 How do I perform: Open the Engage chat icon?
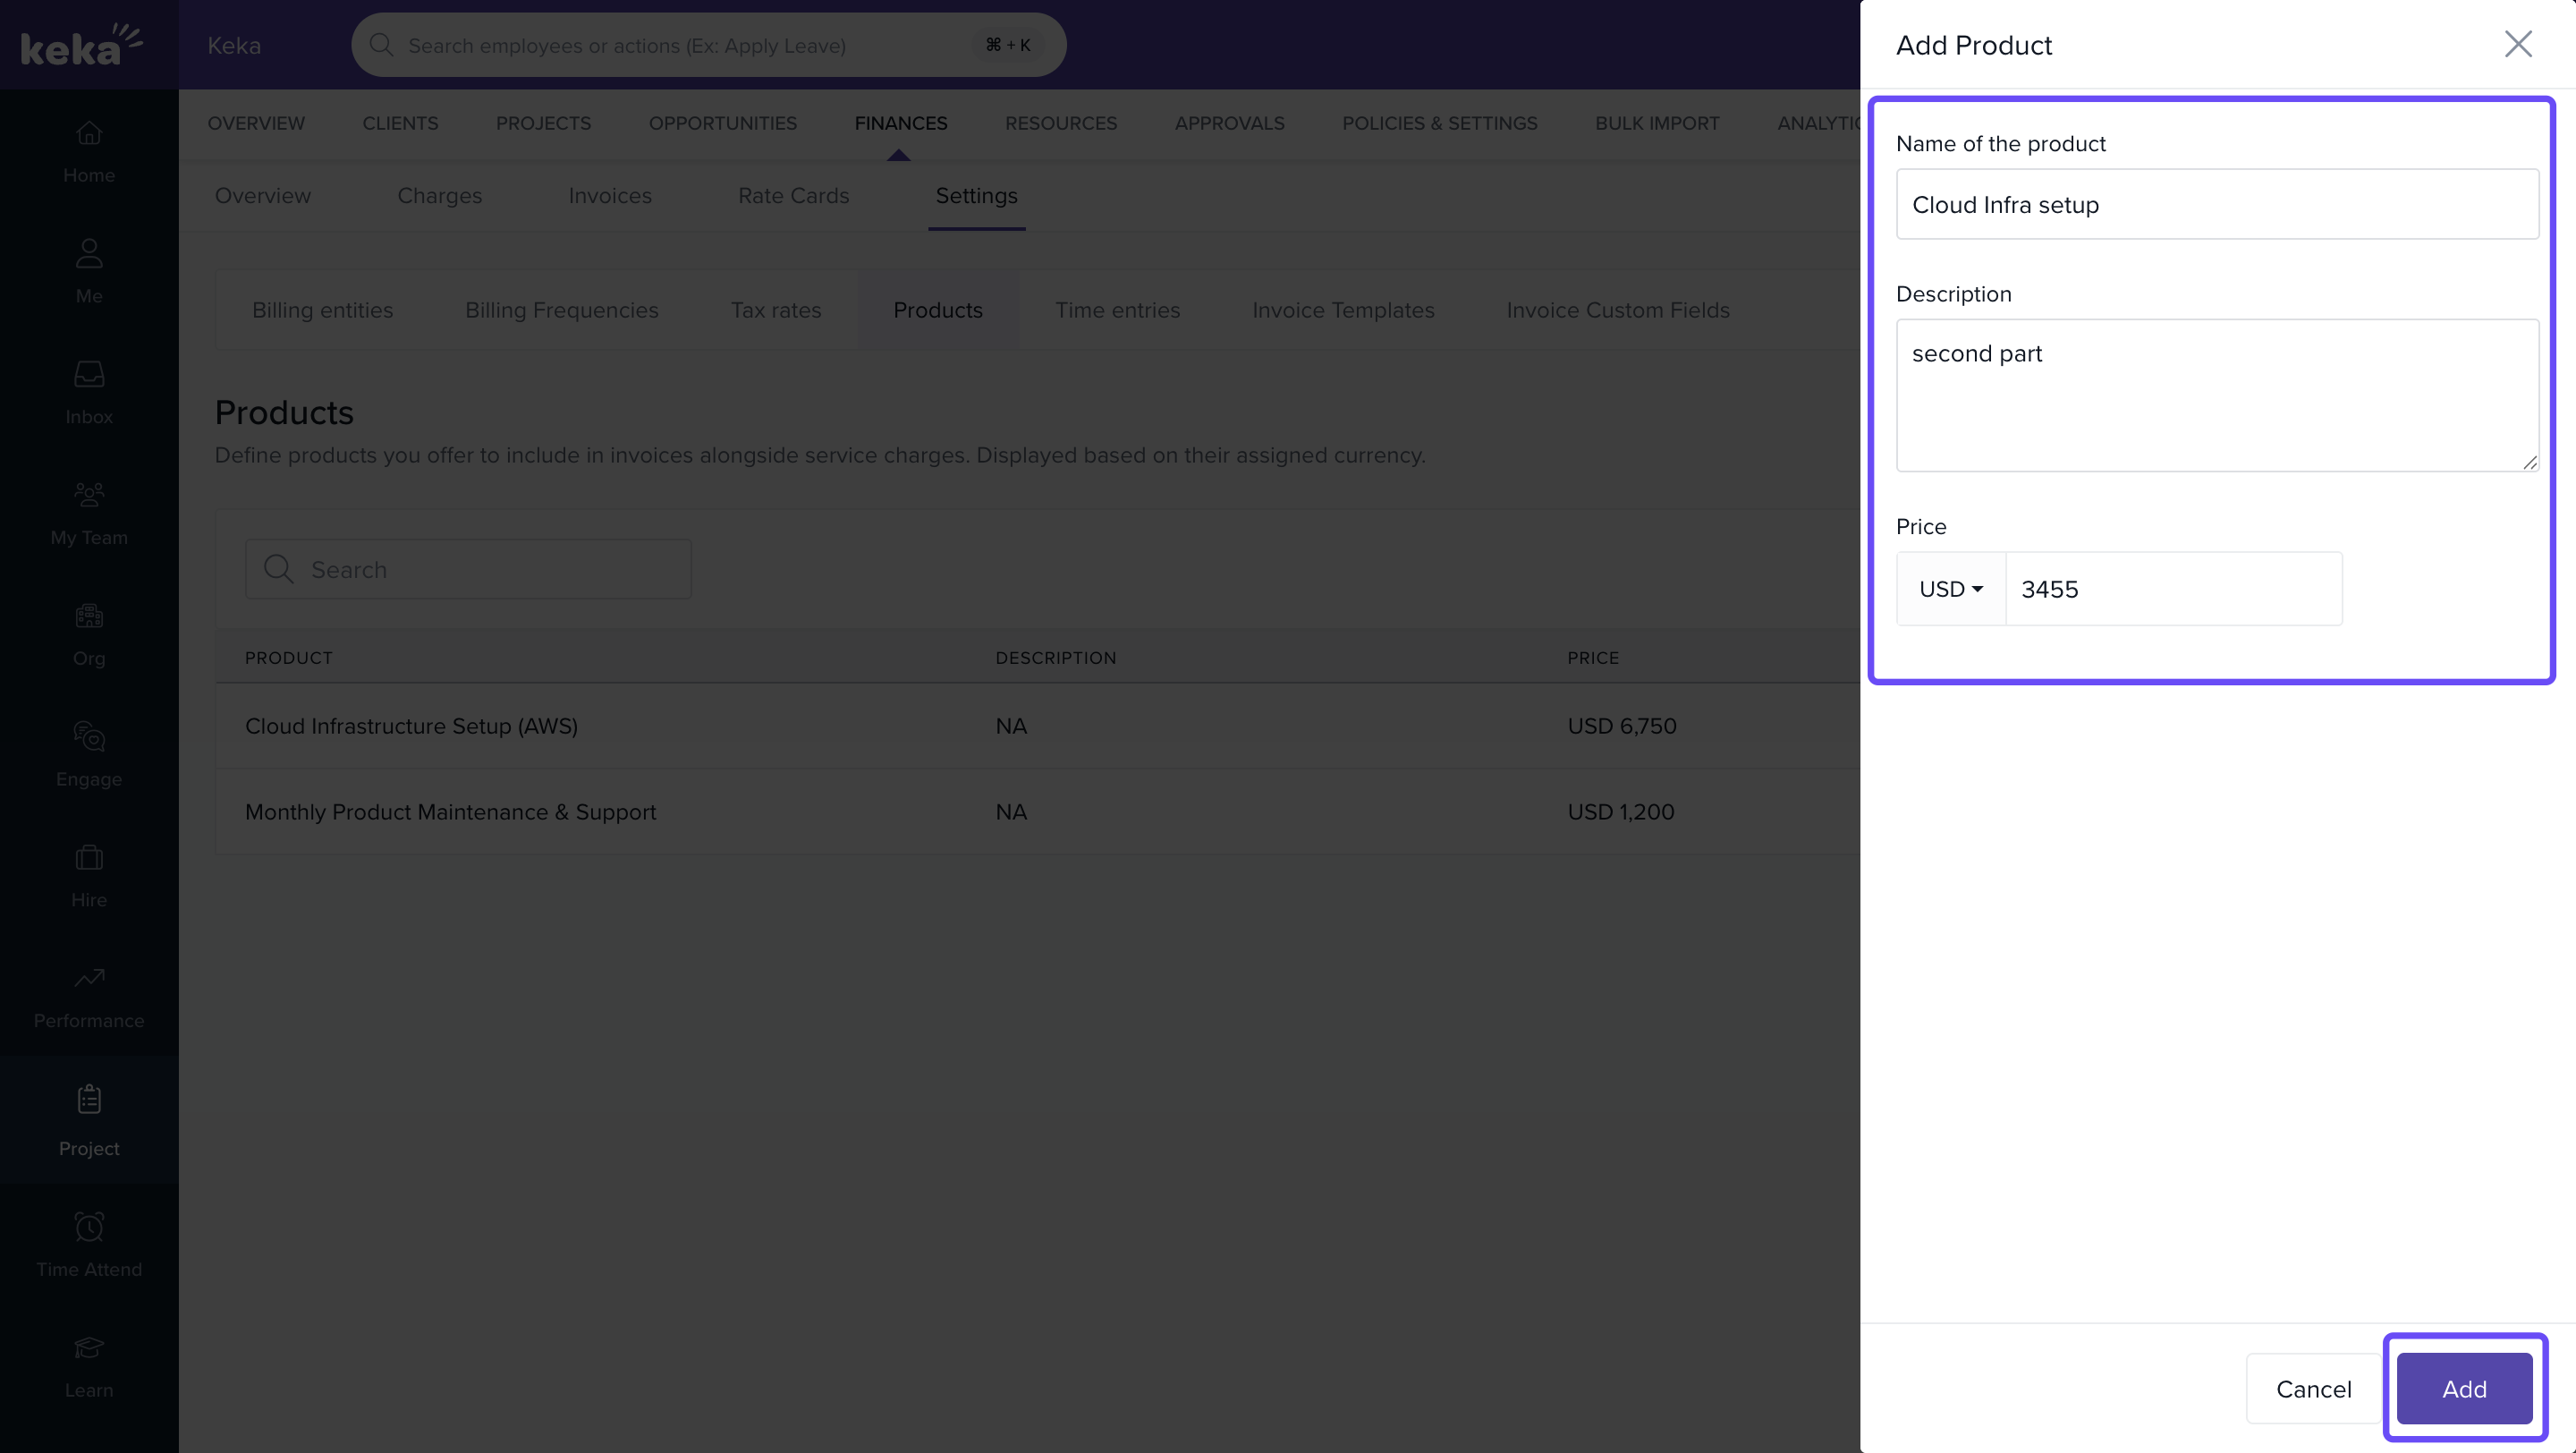(89, 737)
